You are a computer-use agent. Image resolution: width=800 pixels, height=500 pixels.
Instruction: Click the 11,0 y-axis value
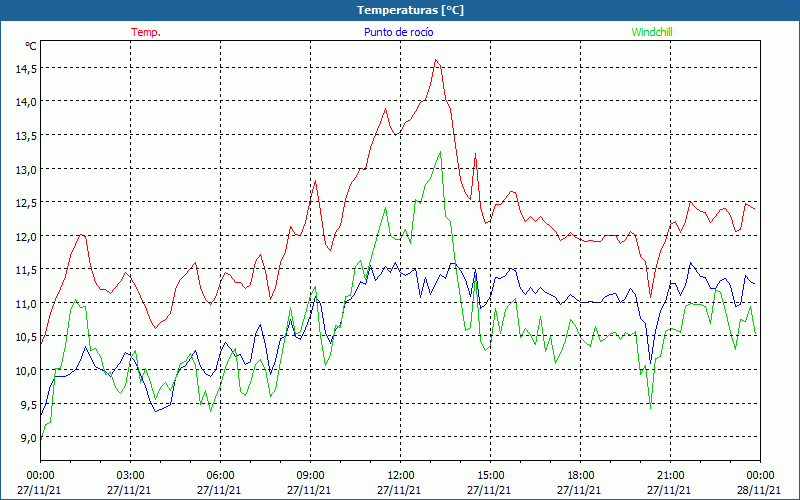coord(26,304)
